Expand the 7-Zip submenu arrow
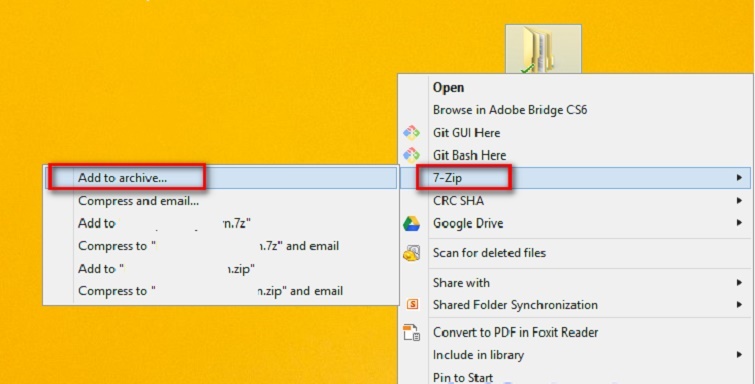Image resolution: width=755 pixels, height=384 pixels. point(739,178)
